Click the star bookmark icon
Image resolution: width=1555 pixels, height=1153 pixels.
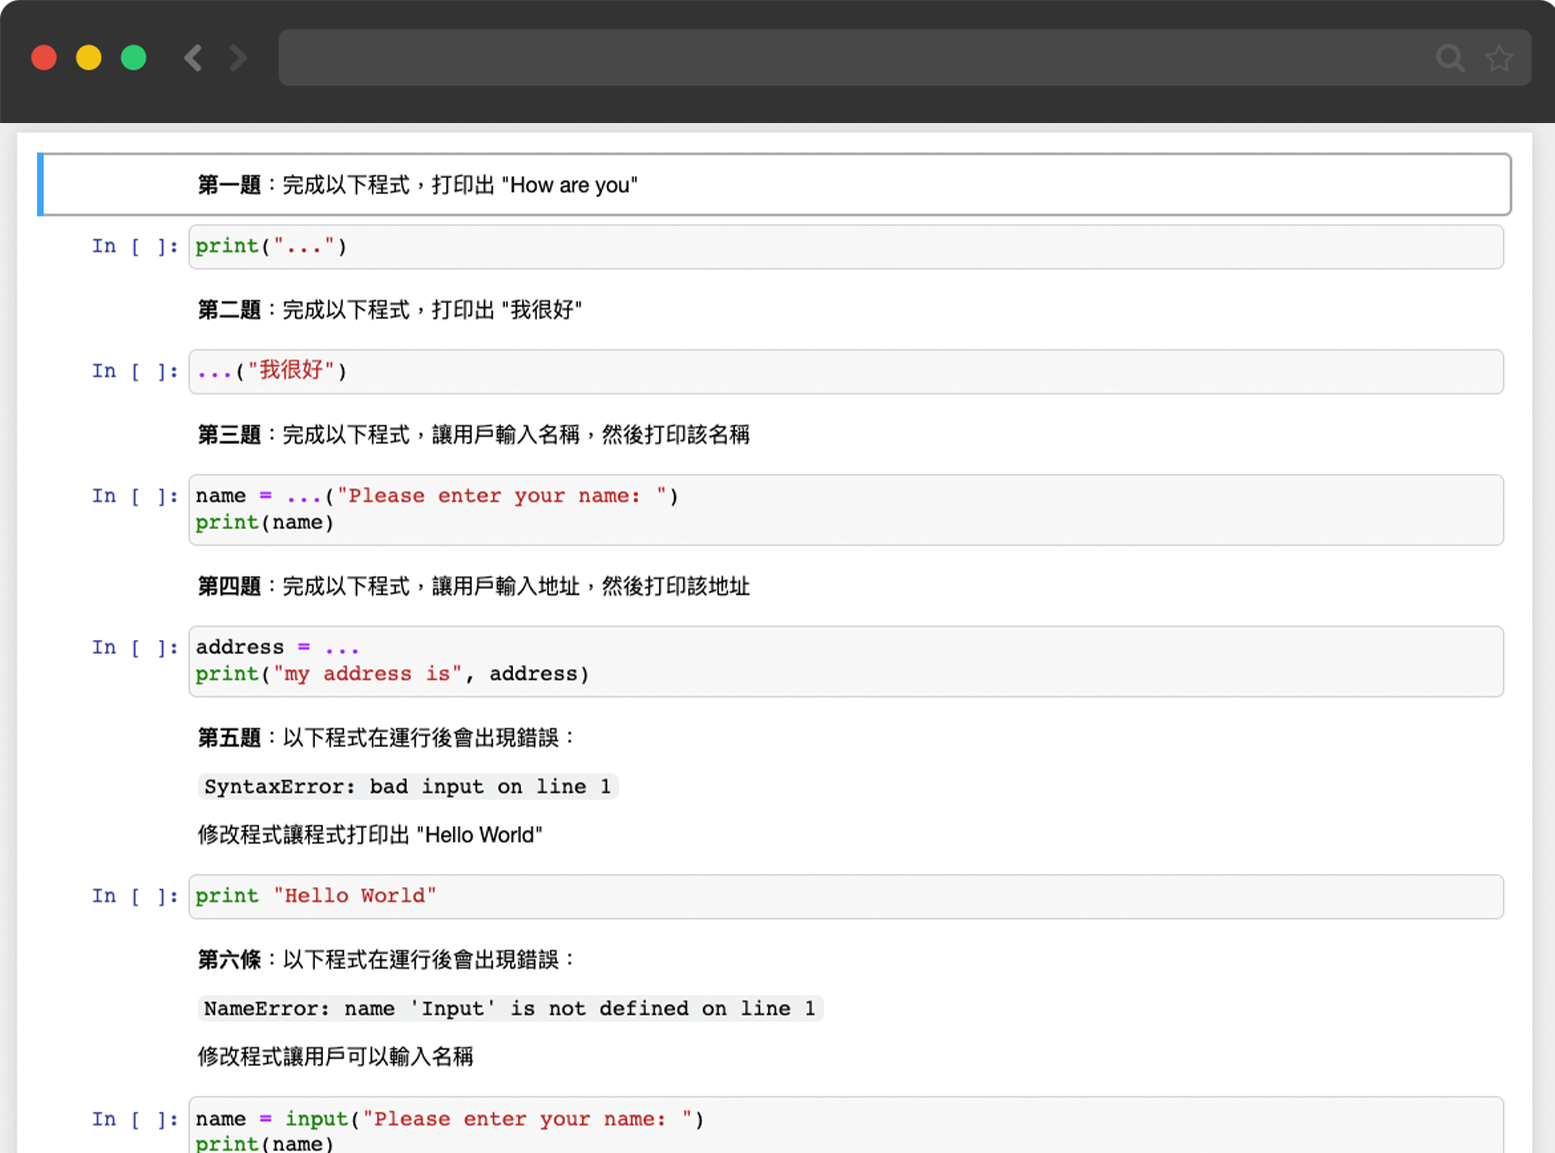pyautogui.click(x=1499, y=58)
